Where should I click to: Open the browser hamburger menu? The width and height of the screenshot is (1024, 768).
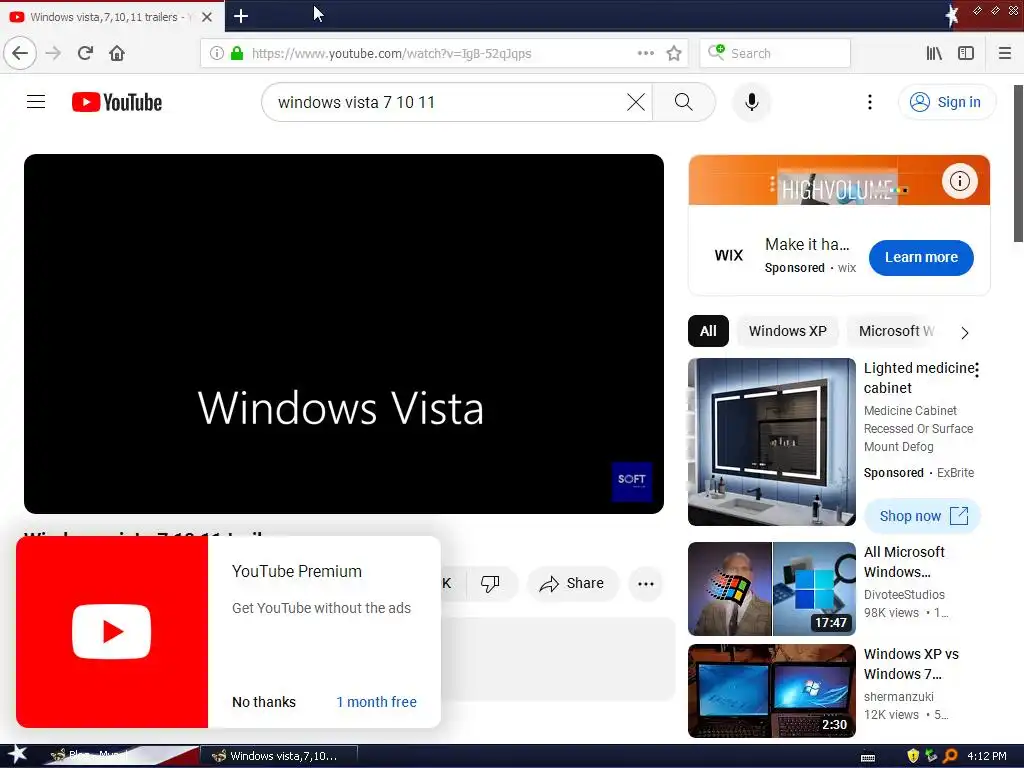[x=1004, y=53]
